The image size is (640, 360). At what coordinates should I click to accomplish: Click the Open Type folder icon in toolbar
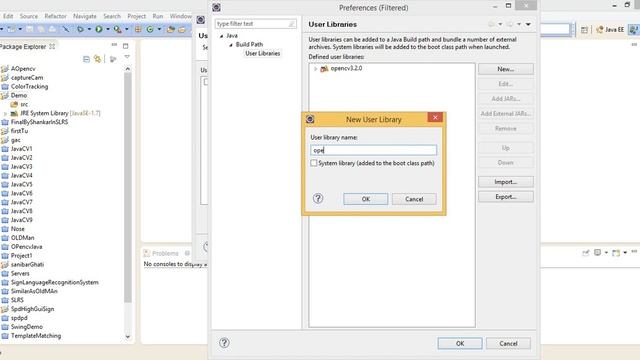171,29
